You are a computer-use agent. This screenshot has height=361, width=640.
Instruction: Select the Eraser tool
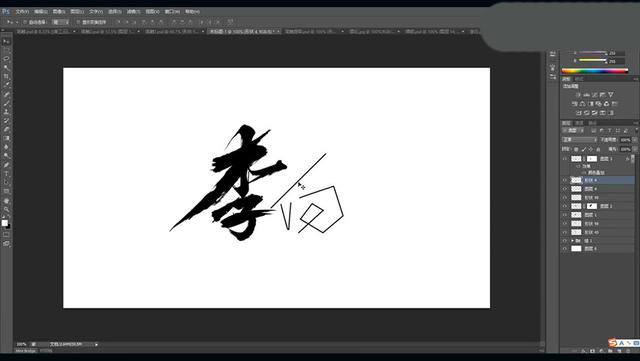tap(6, 129)
